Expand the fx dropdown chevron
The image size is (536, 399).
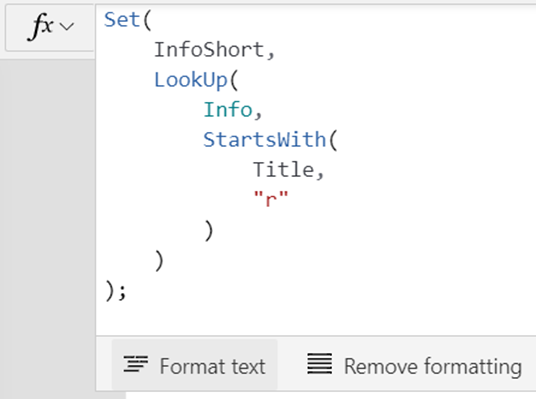point(67,26)
